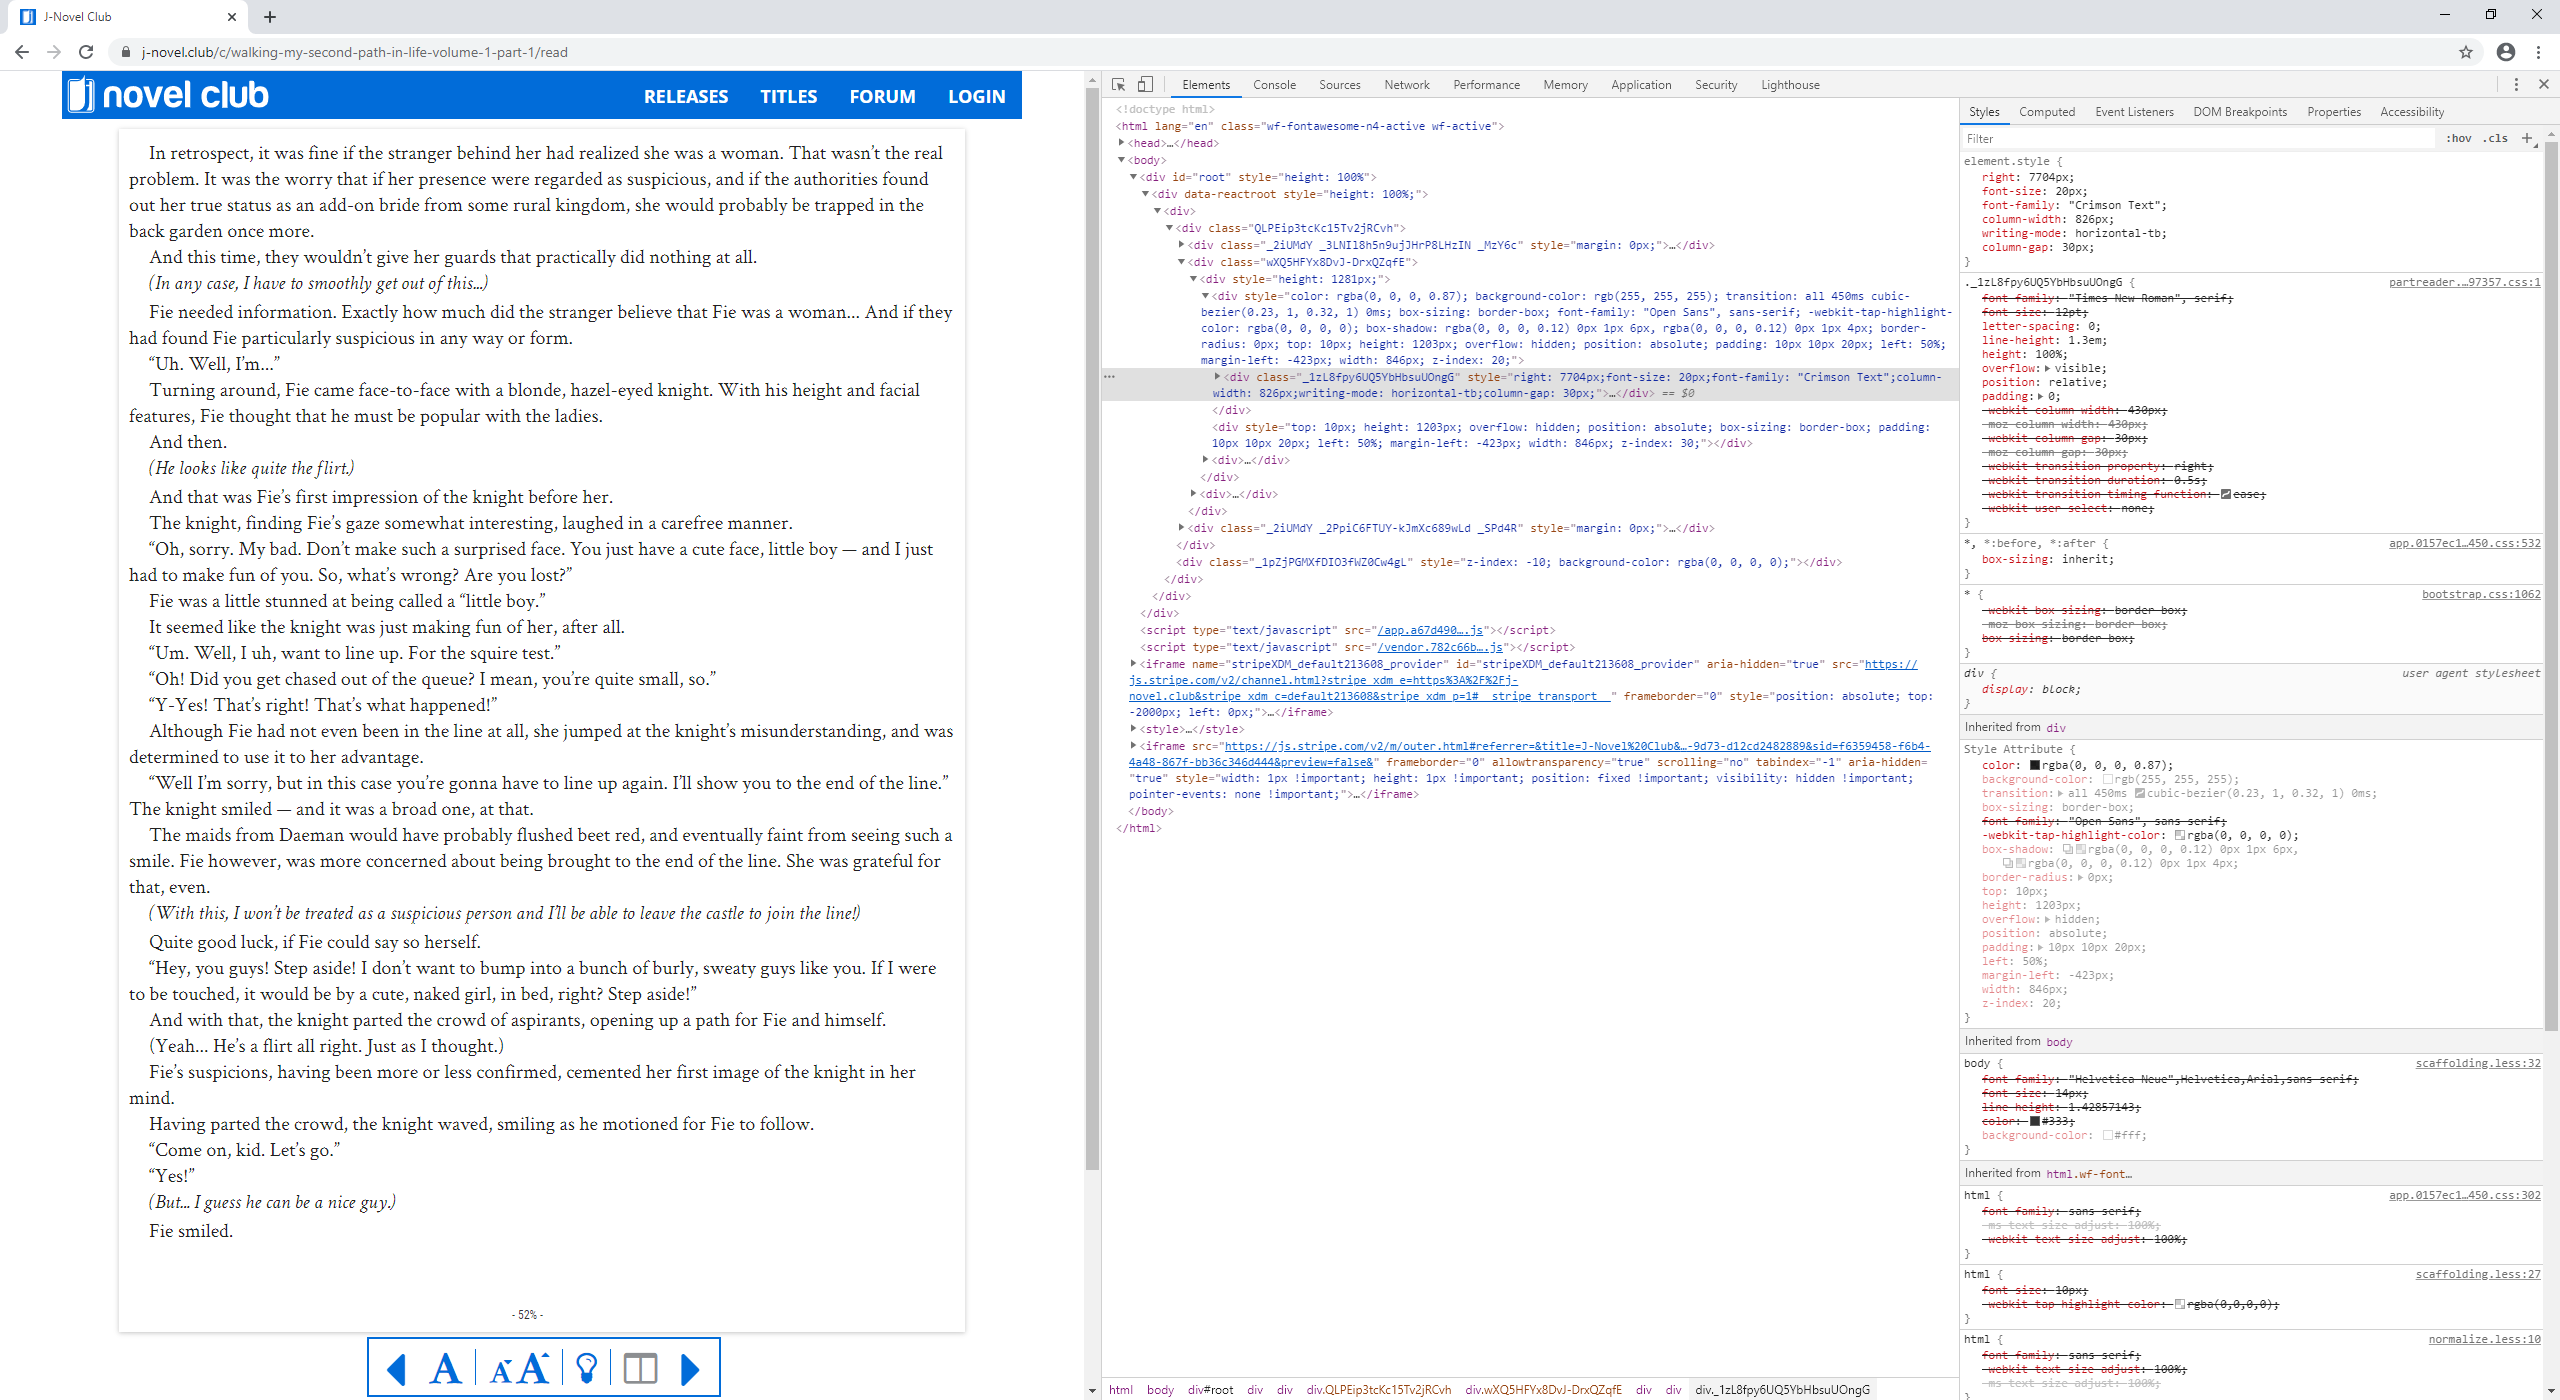This screenshot has height=1400, width=2560.
Task: Open the Lighthouse tab
Action: (1790, 85)
